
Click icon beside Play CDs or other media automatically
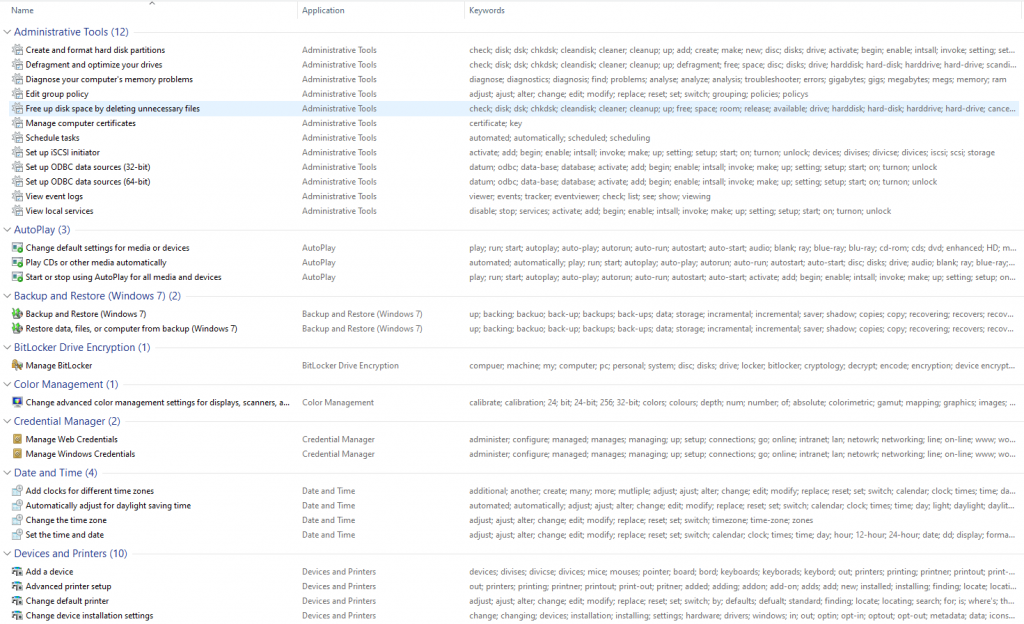point(18,262)
